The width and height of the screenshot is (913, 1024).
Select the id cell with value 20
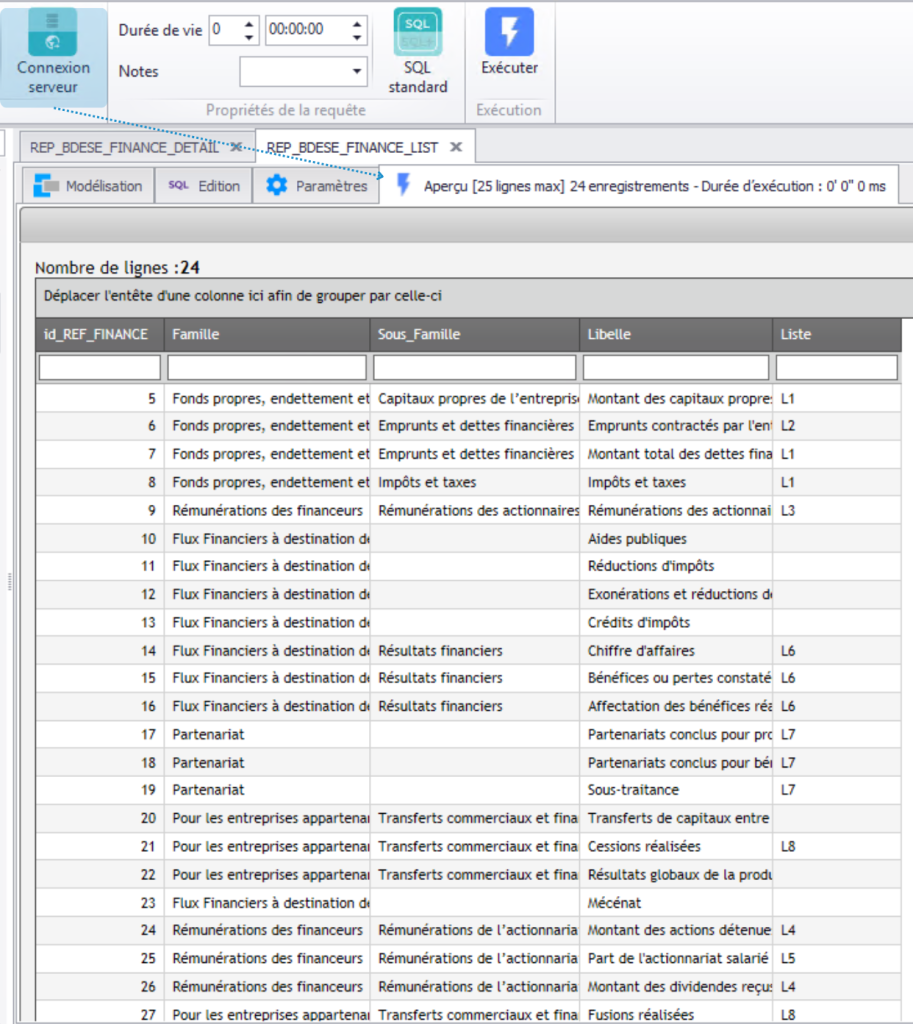[x=100, y=818]
